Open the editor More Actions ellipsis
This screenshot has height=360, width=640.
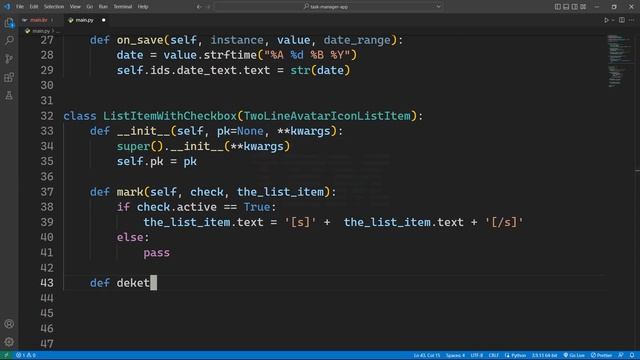coord(631,20)
